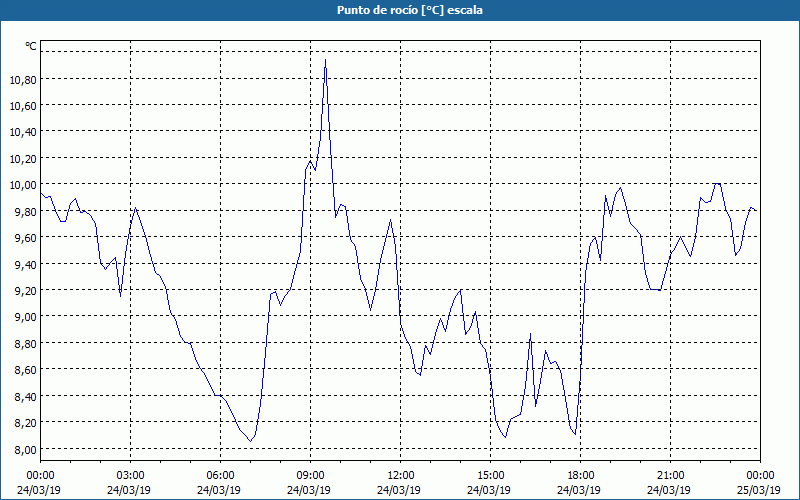Click the 18:00 time axis label
Image resolution: width=800 pixels, height=500 pixels.
tap(581, 476)
